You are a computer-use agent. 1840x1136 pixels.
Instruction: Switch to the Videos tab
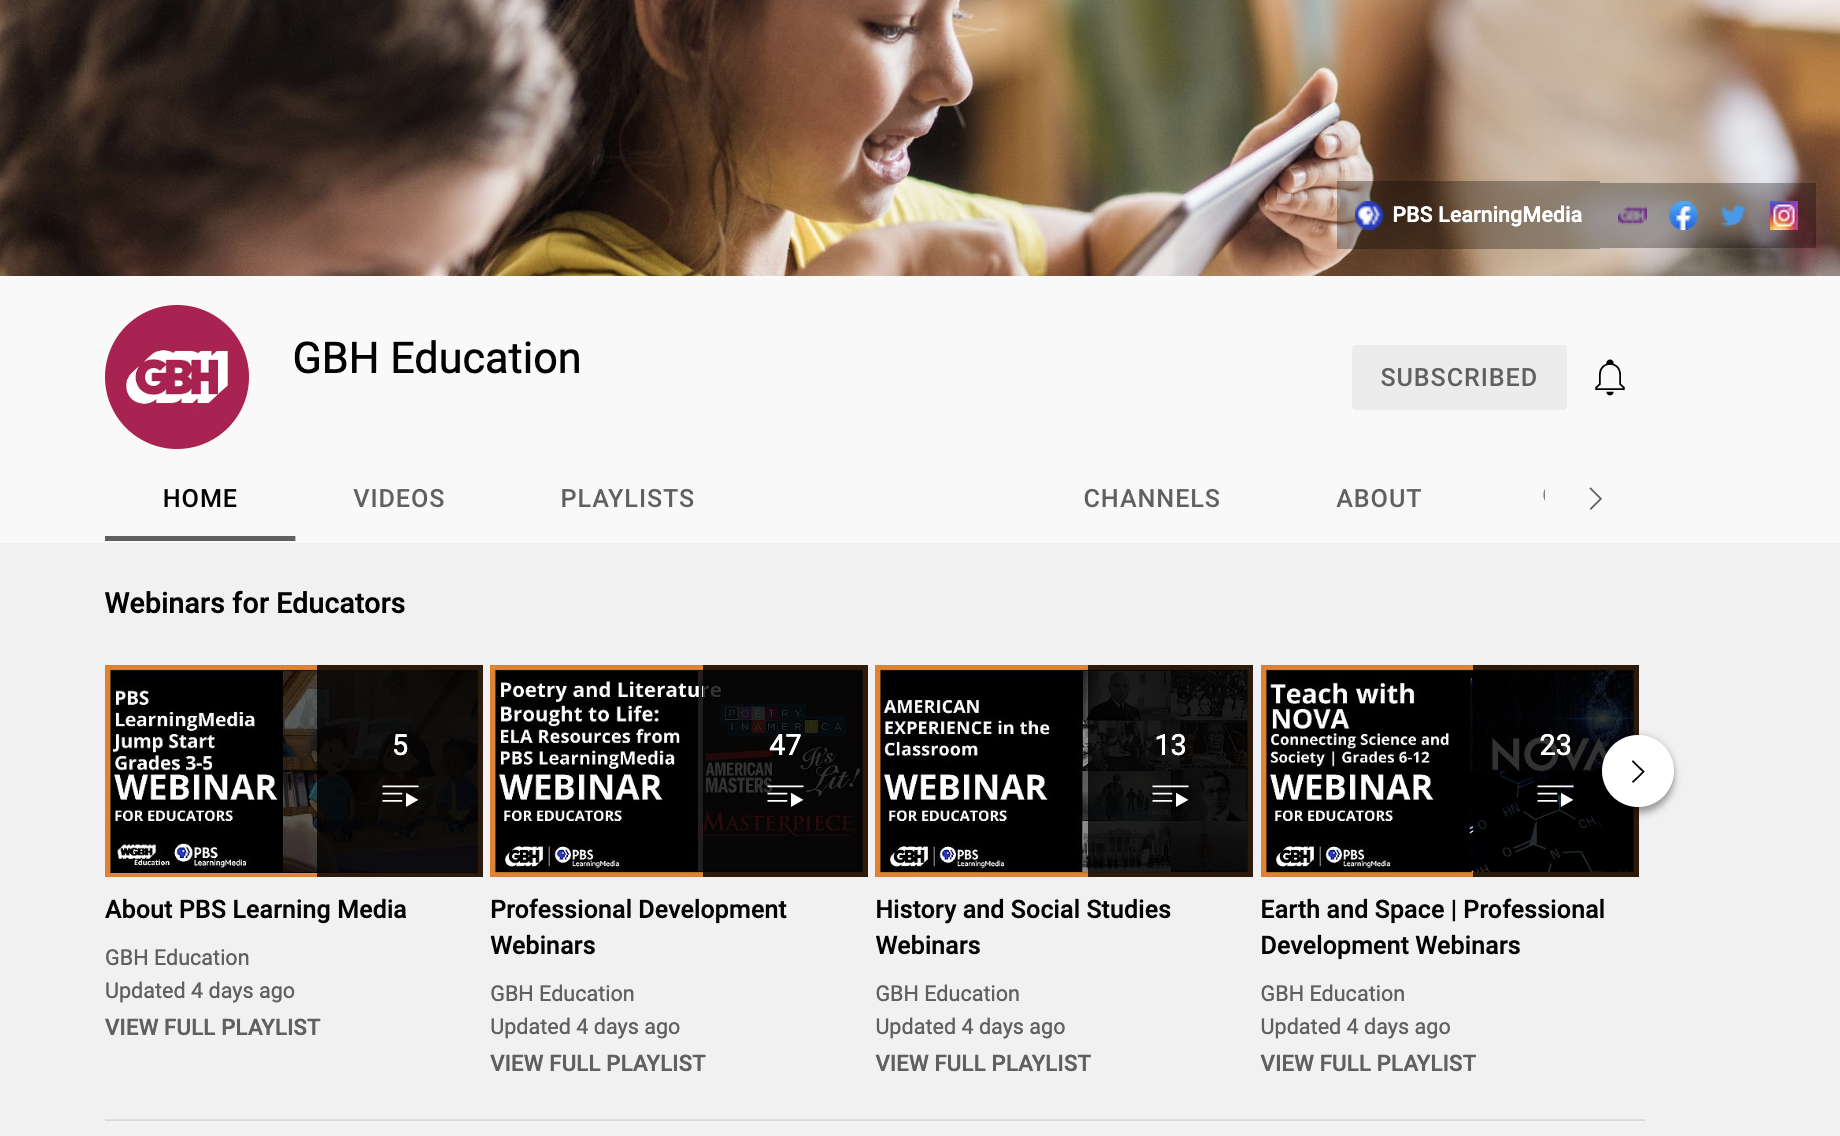pyautogui.click(x=398, y=498)
